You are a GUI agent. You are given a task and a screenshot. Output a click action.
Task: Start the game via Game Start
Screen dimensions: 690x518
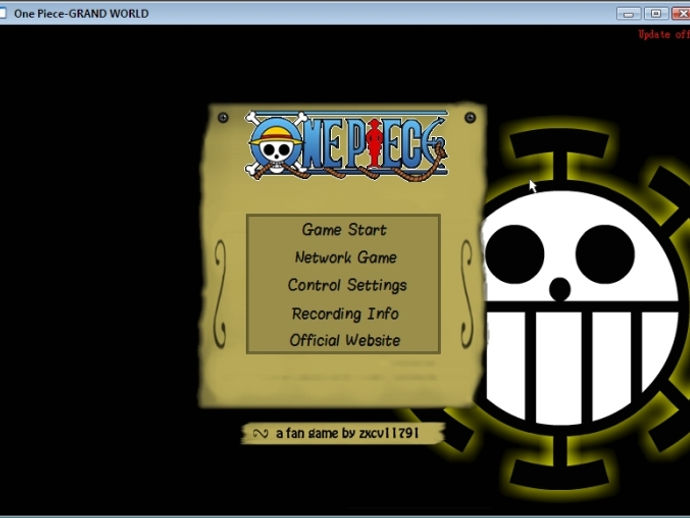344,230
